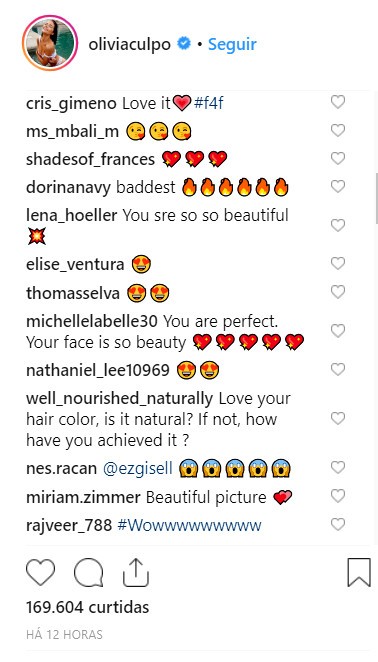Like the comment by elise_ventura

[338, 263]
